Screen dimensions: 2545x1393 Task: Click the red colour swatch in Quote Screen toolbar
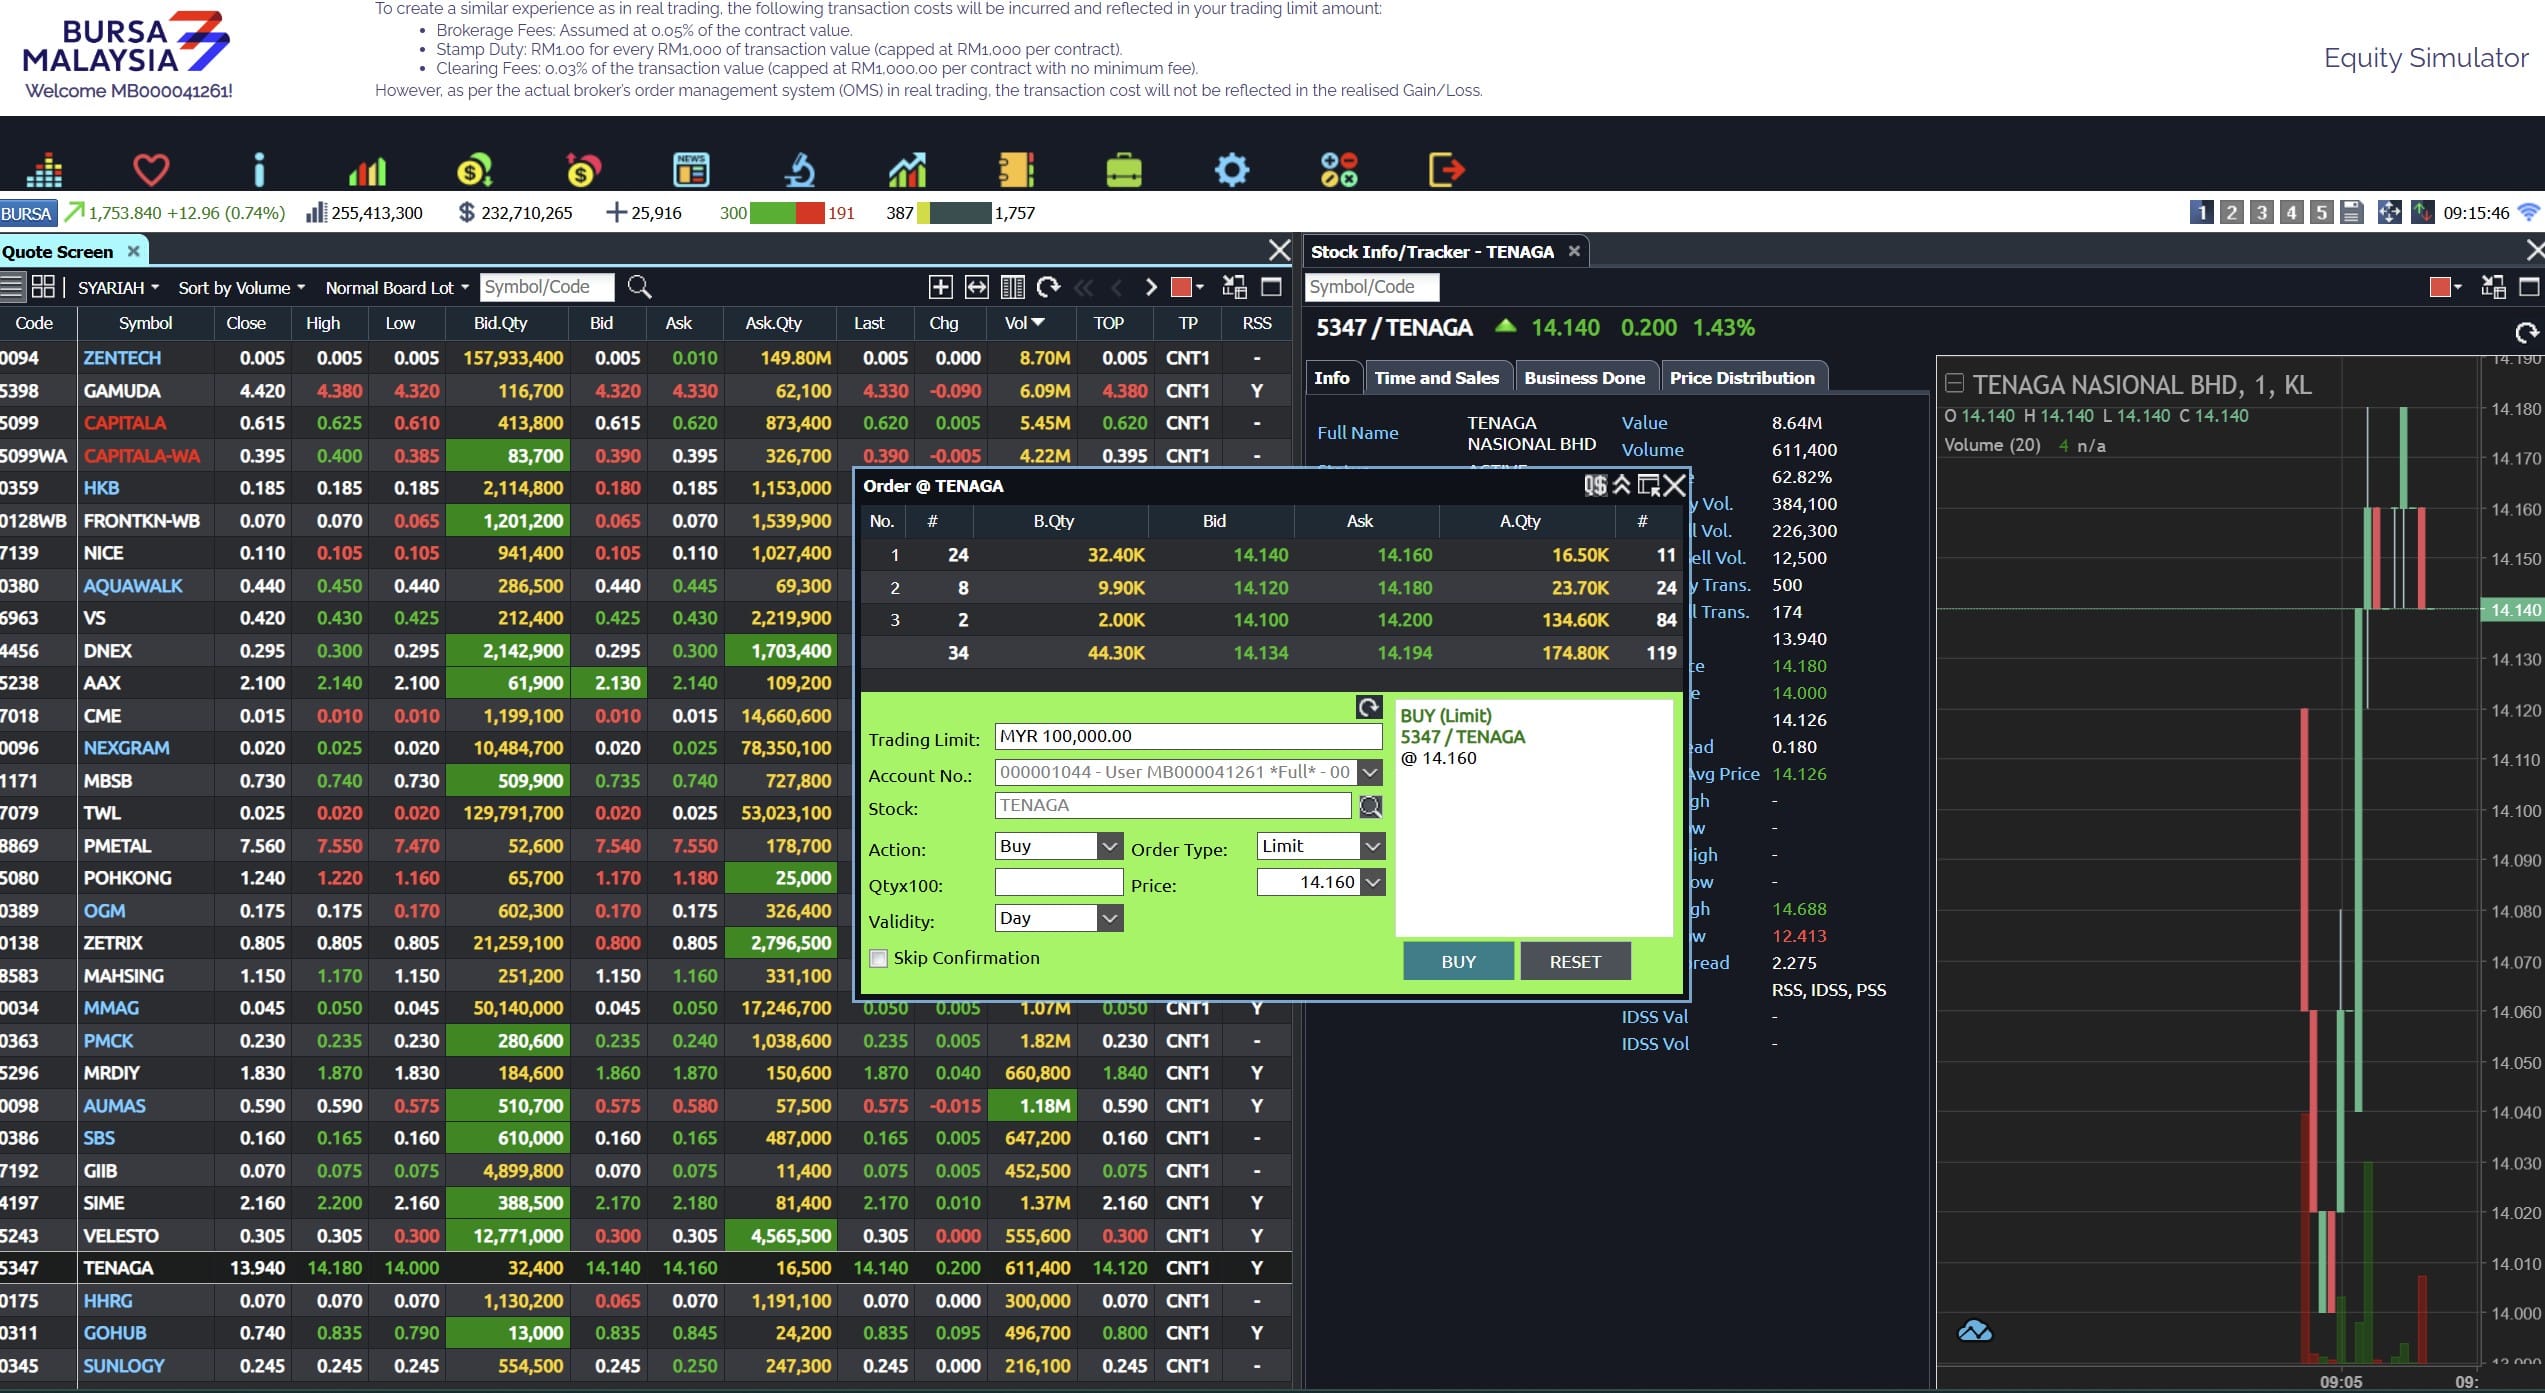[x=1181, y=288]
